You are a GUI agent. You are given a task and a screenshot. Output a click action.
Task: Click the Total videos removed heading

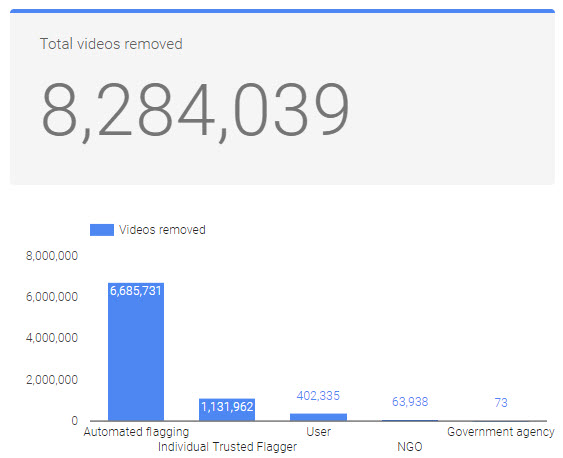[x=111, y=44]
